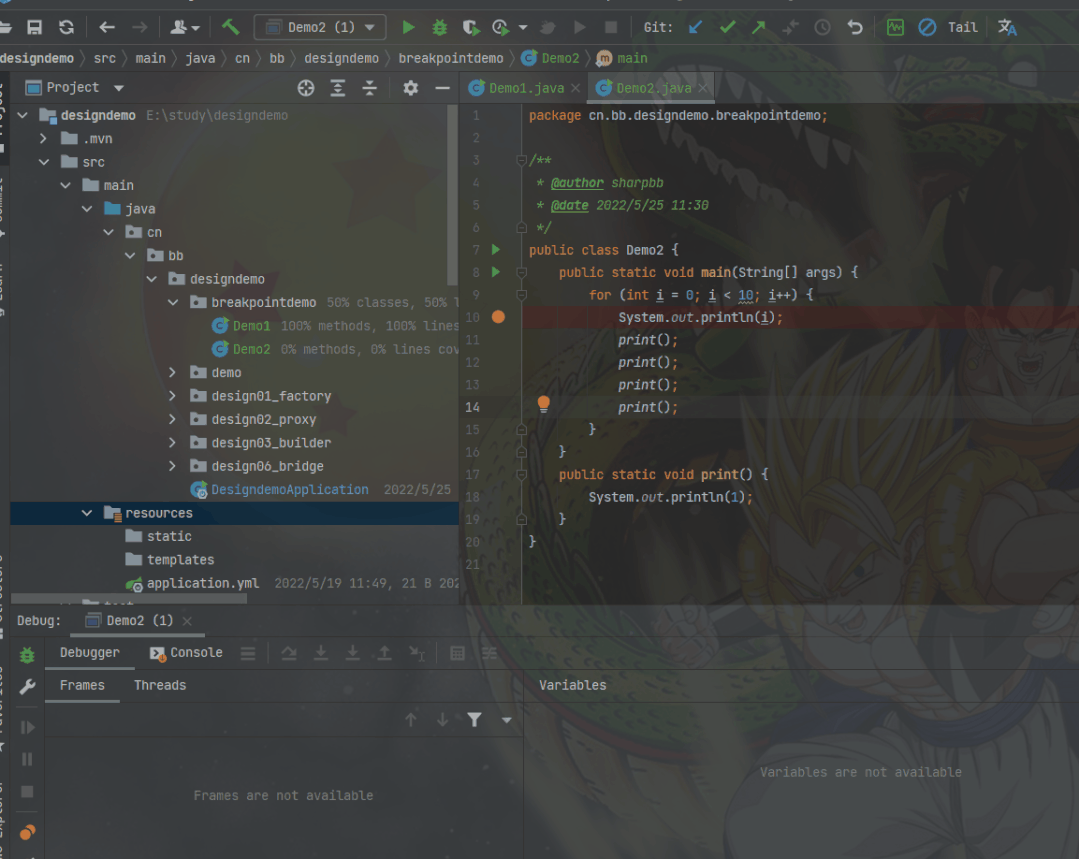The width and height of the screenshot is (1079, 859).
Task: Expand the demo folder in the Project tree
Action: [171, 372]
